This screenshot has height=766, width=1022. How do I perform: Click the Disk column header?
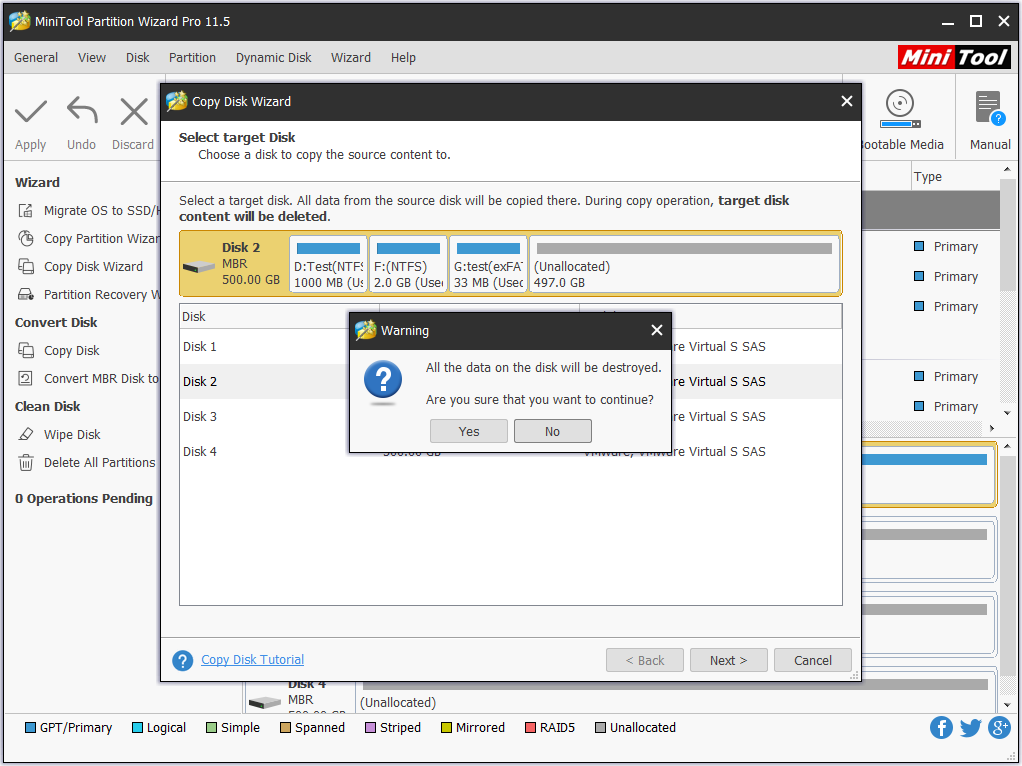280,317
